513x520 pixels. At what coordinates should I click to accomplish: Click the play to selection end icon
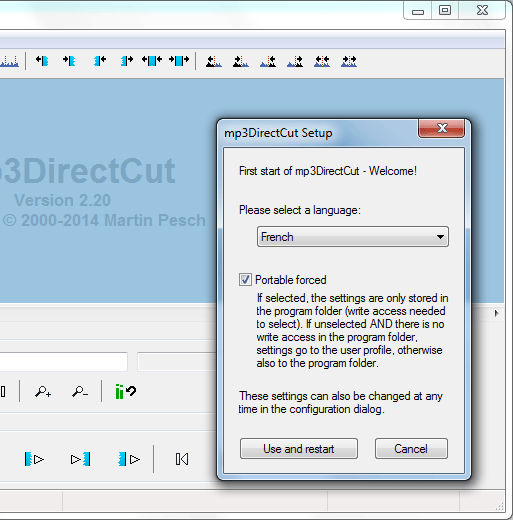[x=80, y=459]
